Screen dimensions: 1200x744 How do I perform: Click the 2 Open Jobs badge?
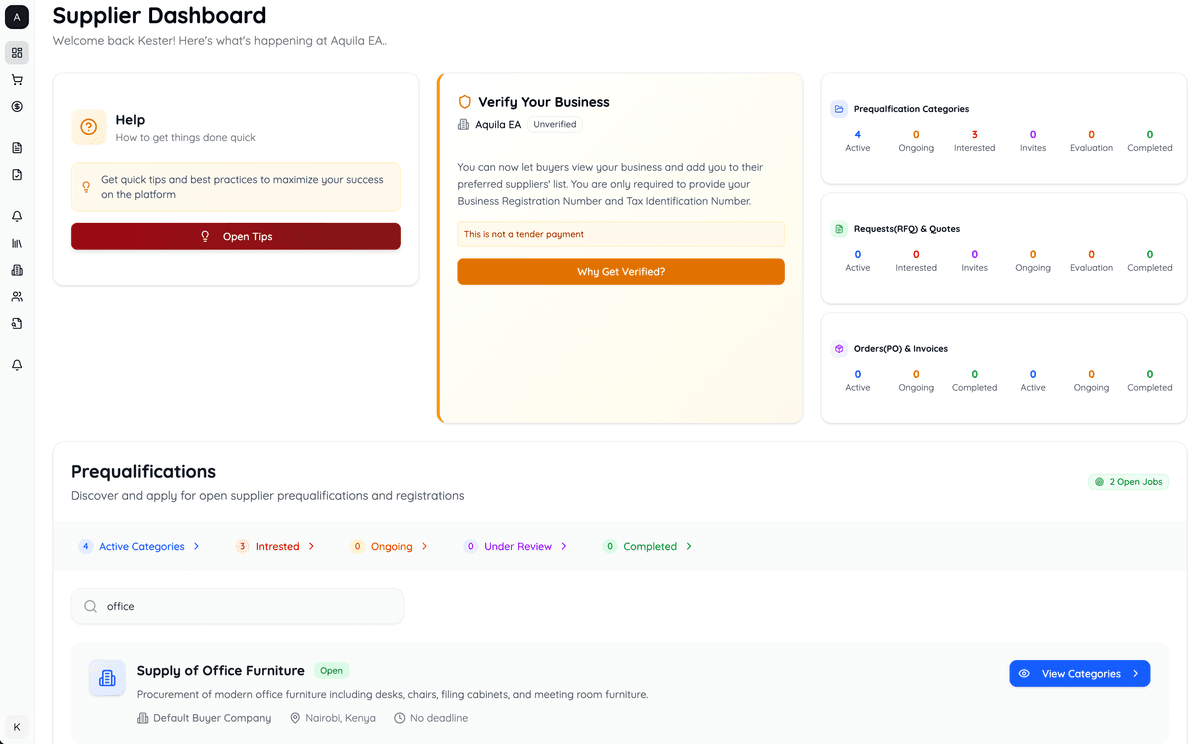point(1128,481)
